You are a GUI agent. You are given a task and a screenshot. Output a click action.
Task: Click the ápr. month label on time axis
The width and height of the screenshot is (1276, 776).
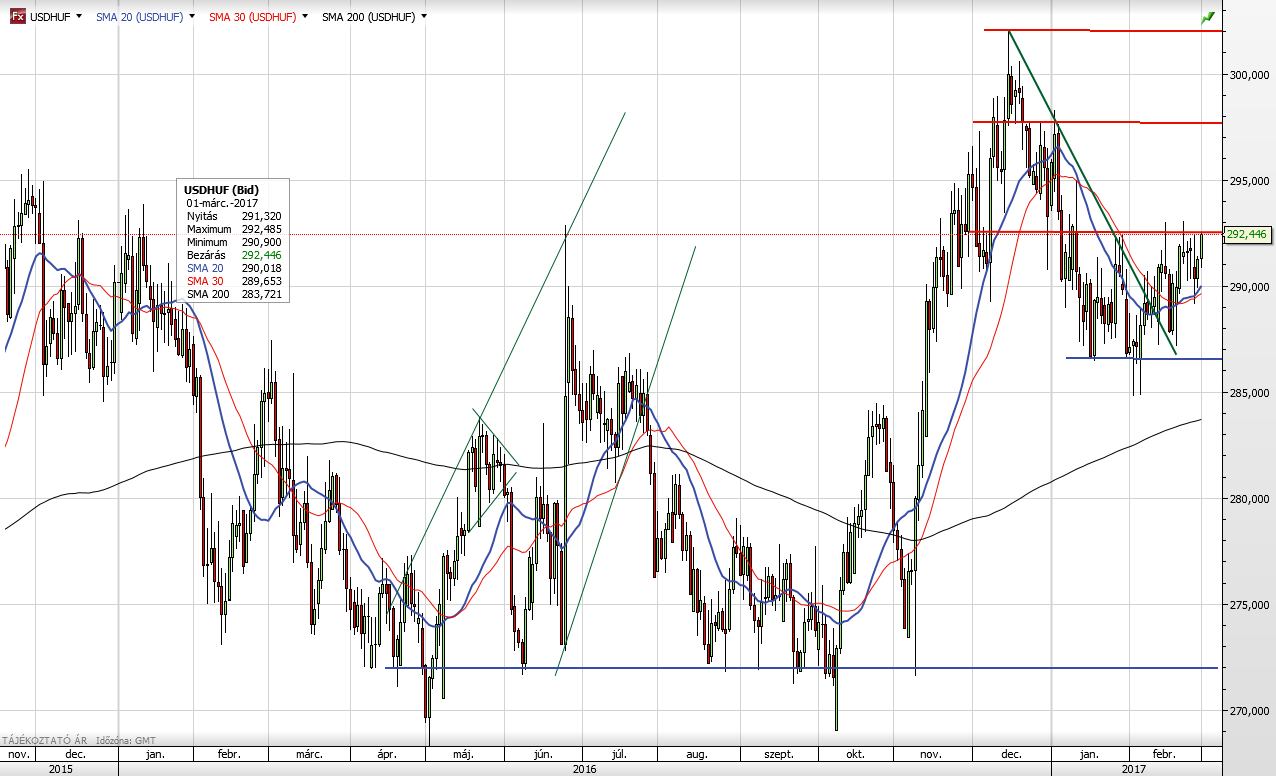[386, 754]
